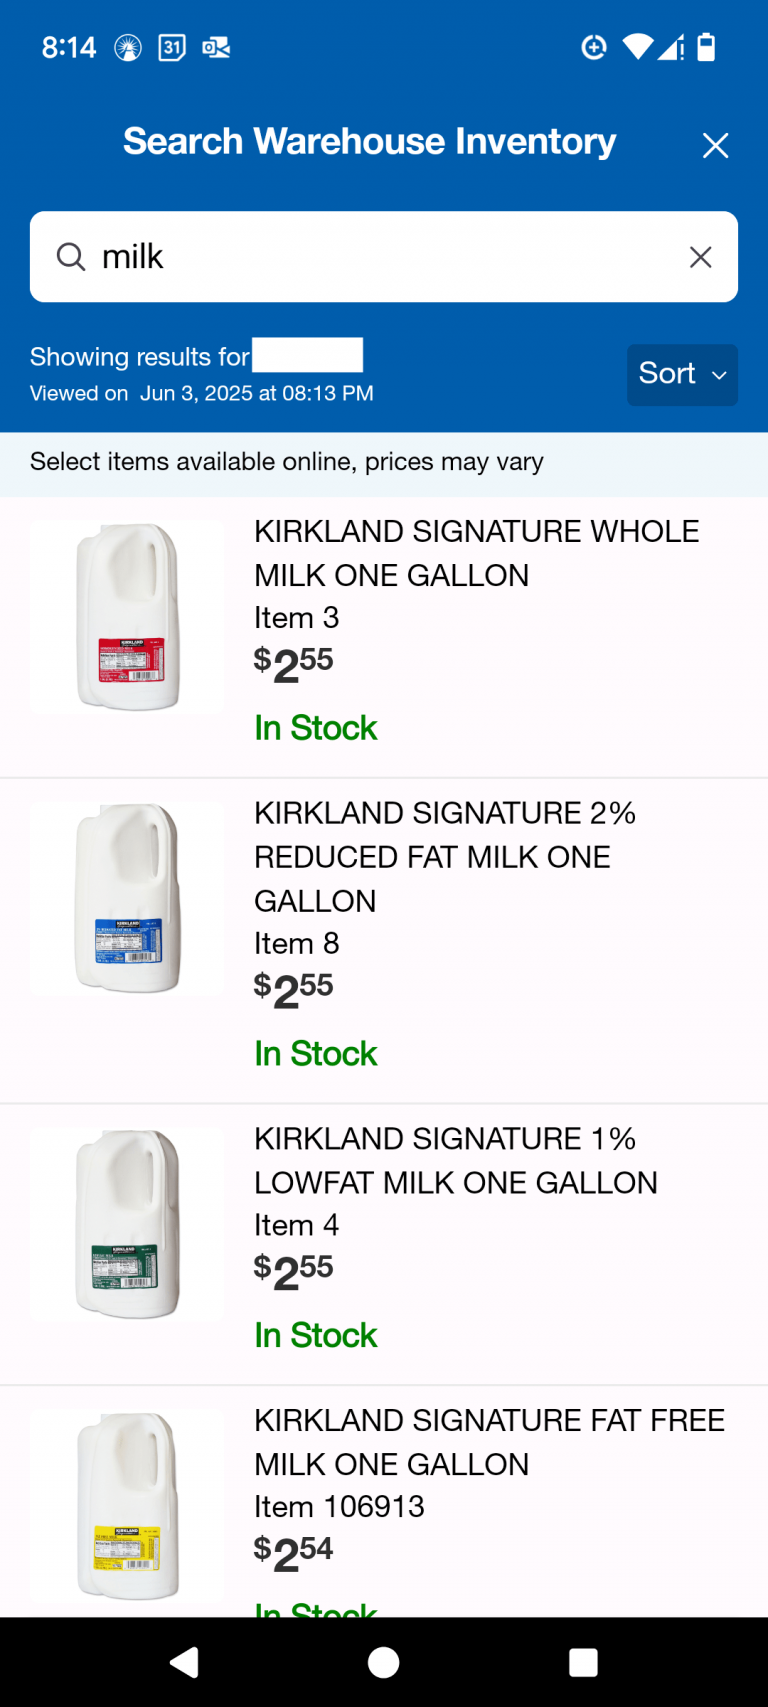Open the 1% lowfat milk thumbnail

click(x=127, y=1224)
